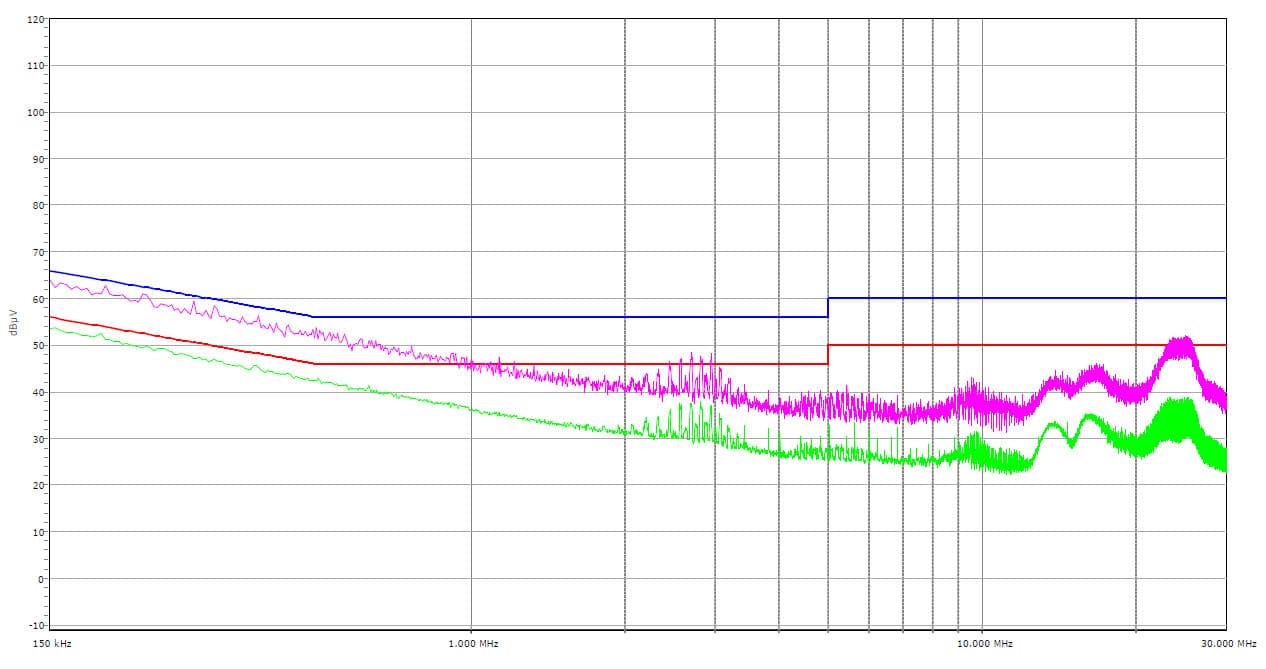Viewport: 1266px width, 669px height.
Task: Select the step in the red limit line
Action: click(x=828, y=354)
